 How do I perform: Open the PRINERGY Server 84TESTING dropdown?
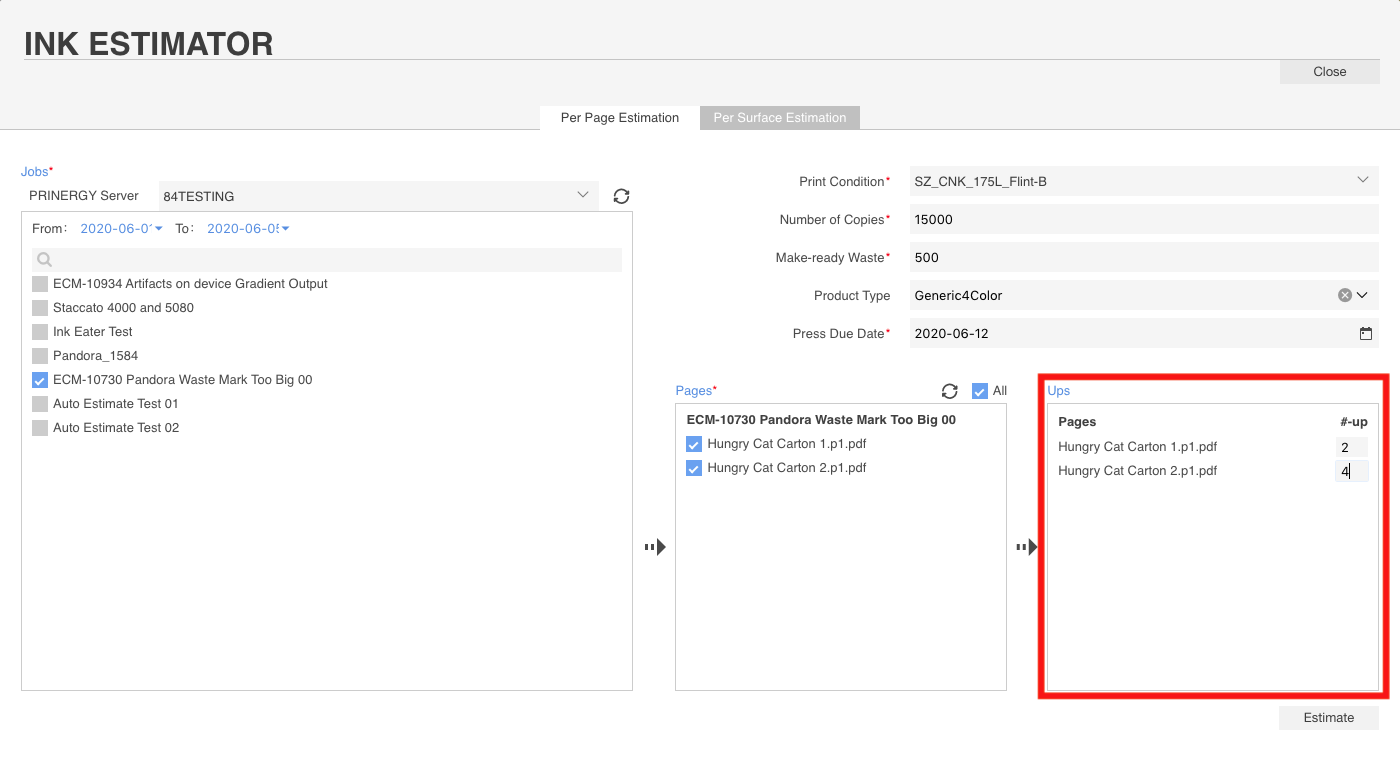[378, 196]
